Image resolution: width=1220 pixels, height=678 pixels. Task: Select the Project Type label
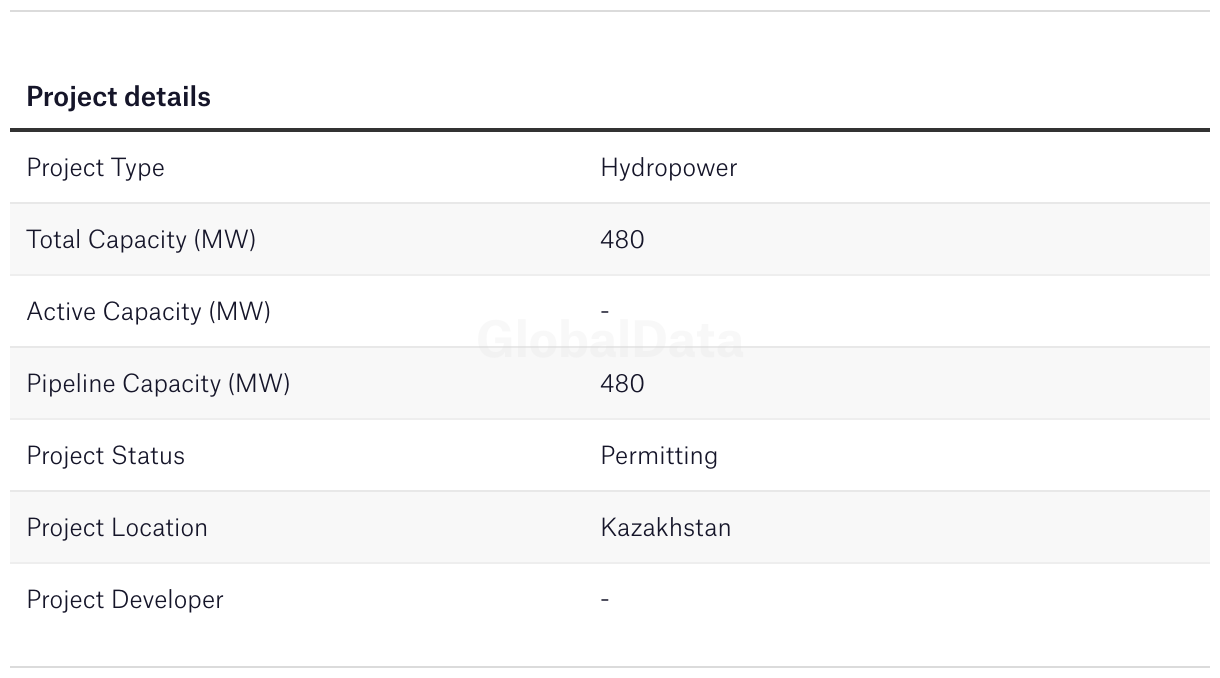point(95,167)
